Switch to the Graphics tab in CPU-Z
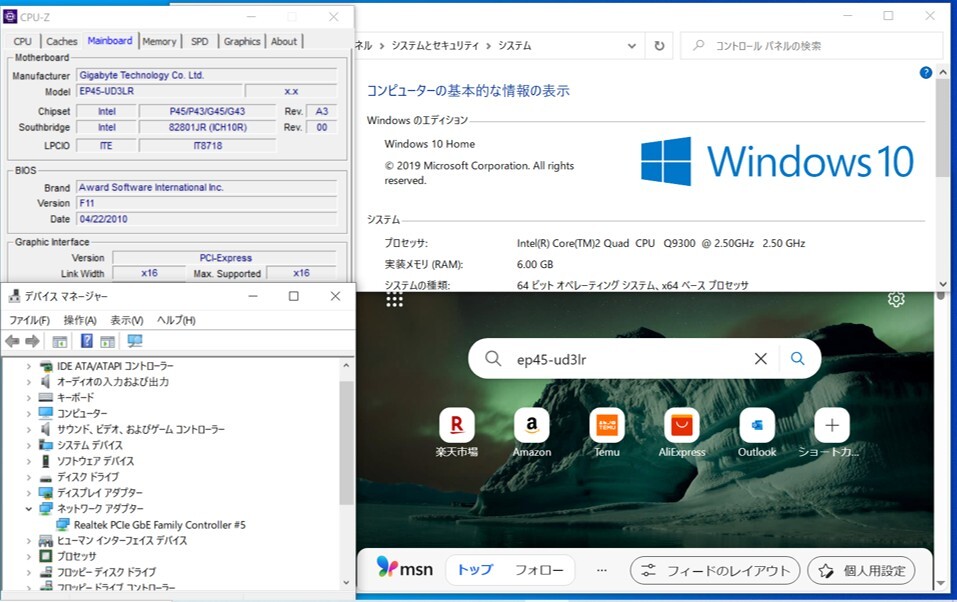The height and width of the screenshot is (602, 957). pyautogui.click(x=242, y=42)
